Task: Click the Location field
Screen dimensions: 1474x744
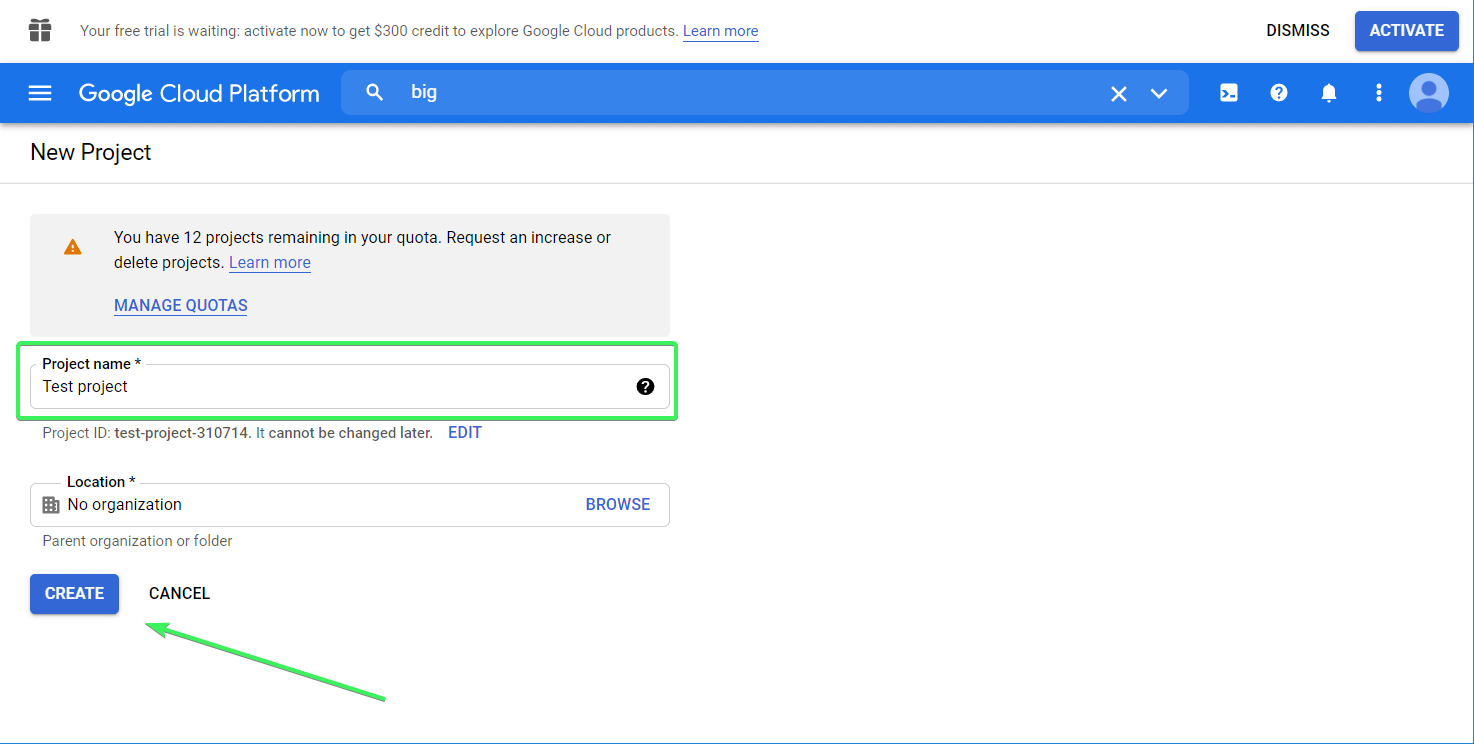Action: 350,505
